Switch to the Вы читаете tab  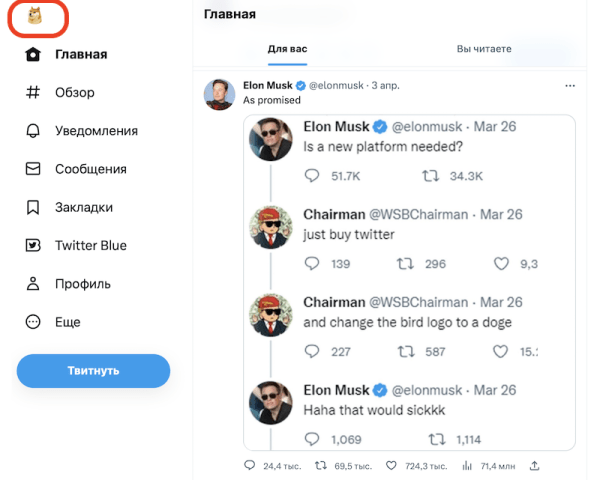pyautogui.click(x=484, y=48)
